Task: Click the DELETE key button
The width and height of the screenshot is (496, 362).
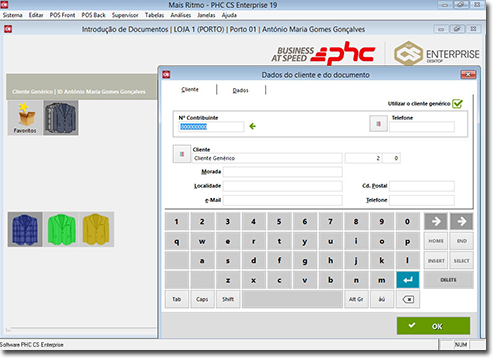Action: (x=448, y=280)
